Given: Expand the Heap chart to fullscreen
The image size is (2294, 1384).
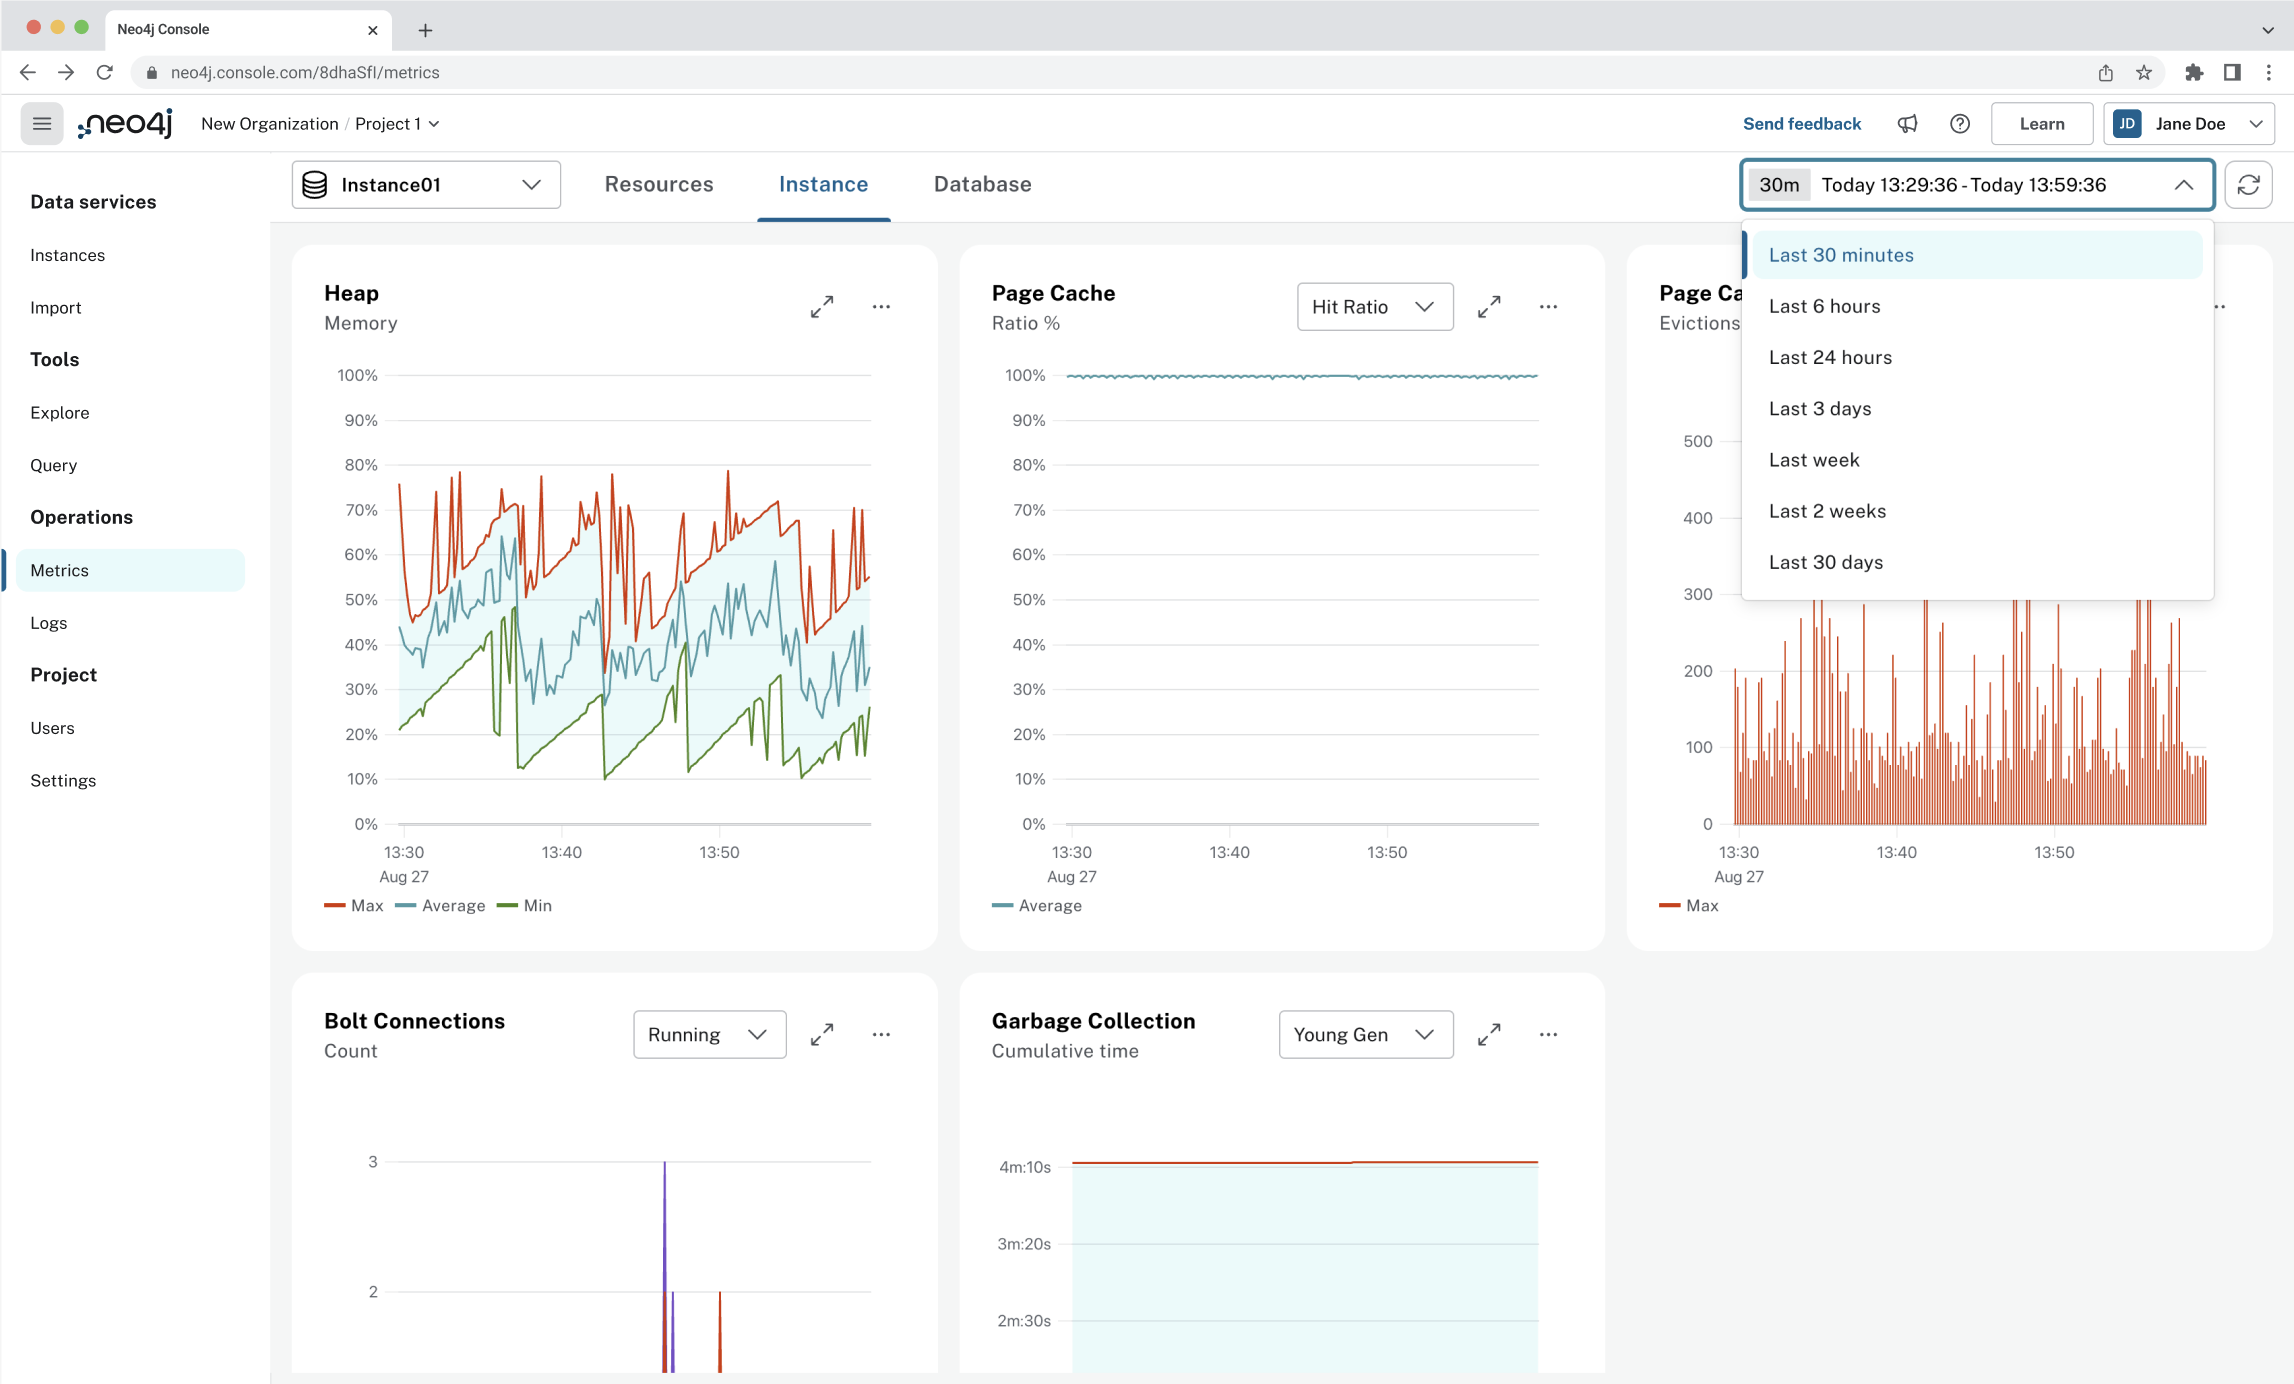Looking at the screenshot, I should point(822,307).
